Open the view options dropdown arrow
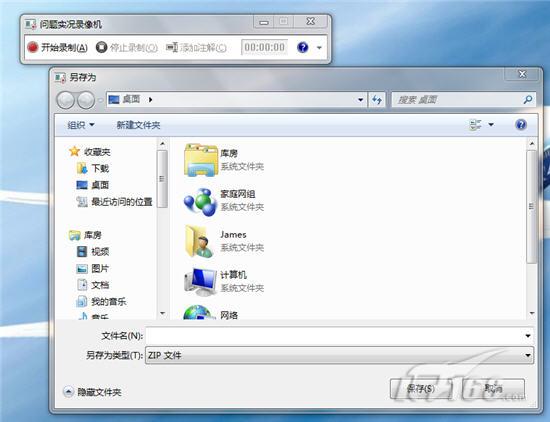Image resolution: width=550 pixels, height=422 pixels. (491, 125)
